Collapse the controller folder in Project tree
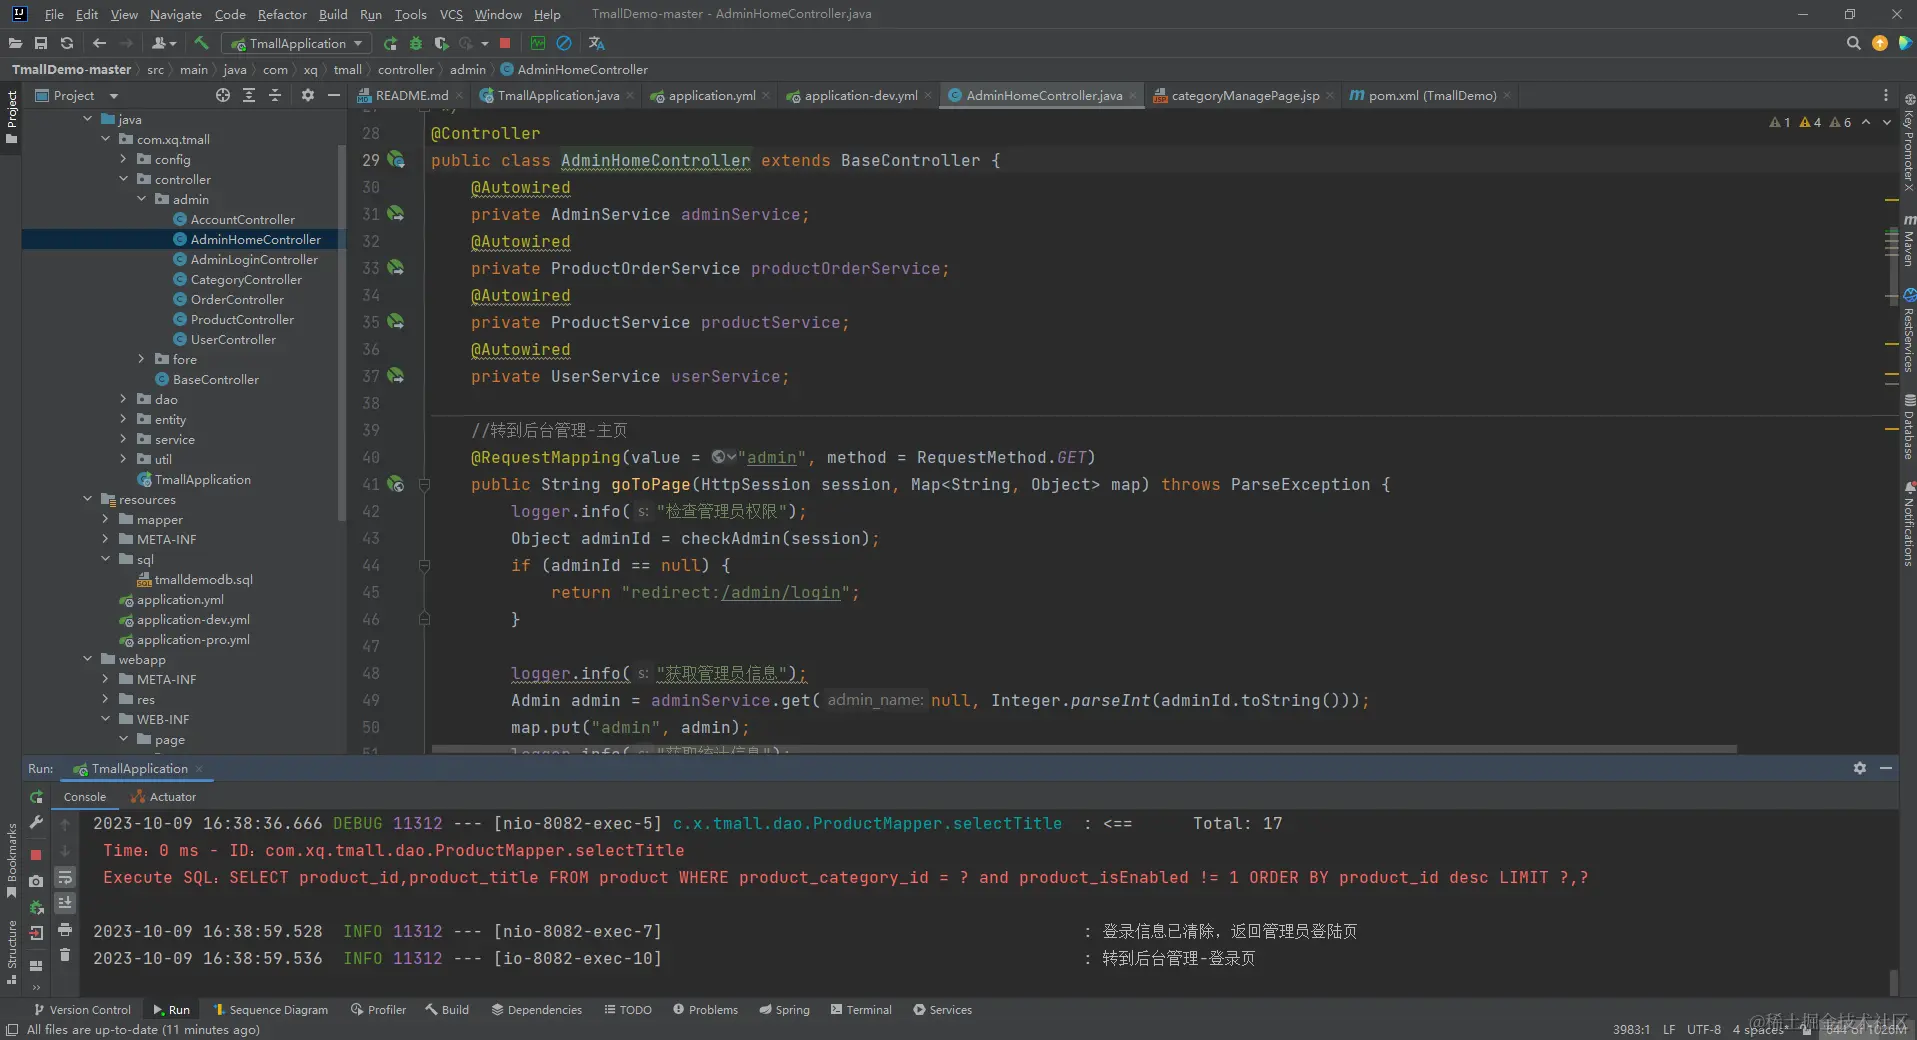 (124, 179)
